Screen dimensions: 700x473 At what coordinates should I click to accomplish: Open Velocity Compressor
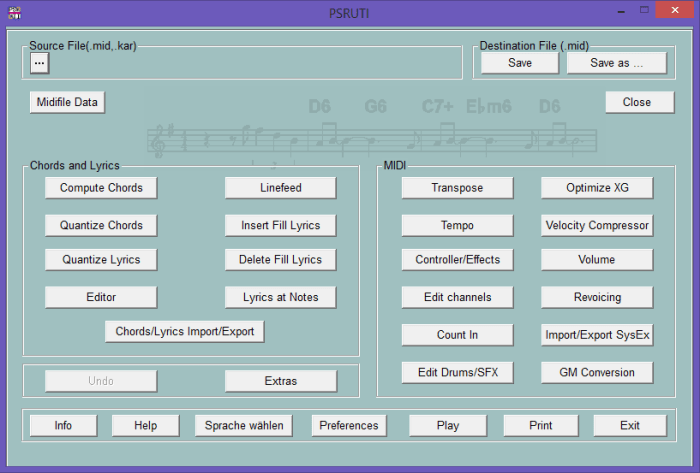click(597, 225)
